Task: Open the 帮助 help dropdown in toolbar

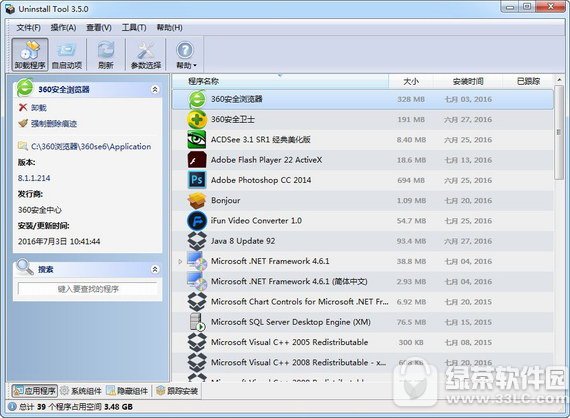Action: [186, 55]
